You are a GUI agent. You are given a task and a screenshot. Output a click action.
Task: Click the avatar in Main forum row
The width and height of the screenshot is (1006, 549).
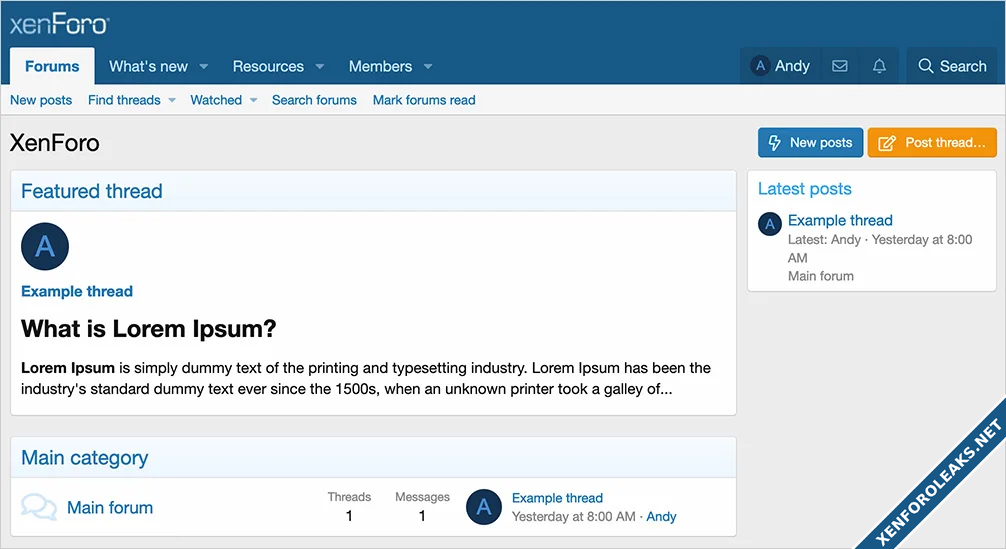[484, 507]
